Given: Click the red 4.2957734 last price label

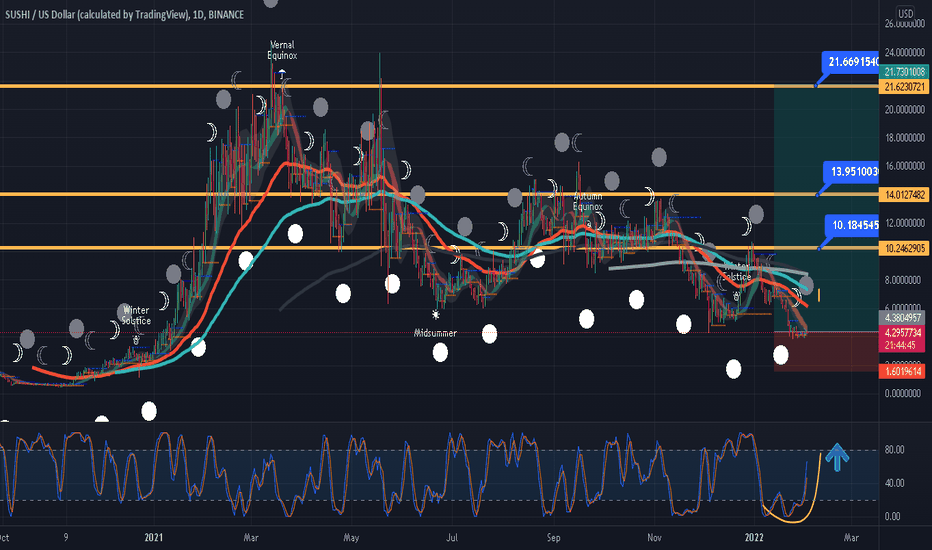Looking at the screenshot, I should coord(902,332).
